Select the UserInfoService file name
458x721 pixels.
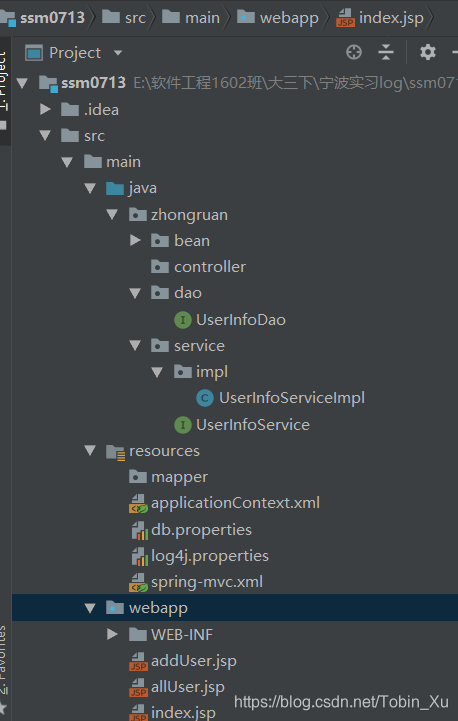point(253,424)
